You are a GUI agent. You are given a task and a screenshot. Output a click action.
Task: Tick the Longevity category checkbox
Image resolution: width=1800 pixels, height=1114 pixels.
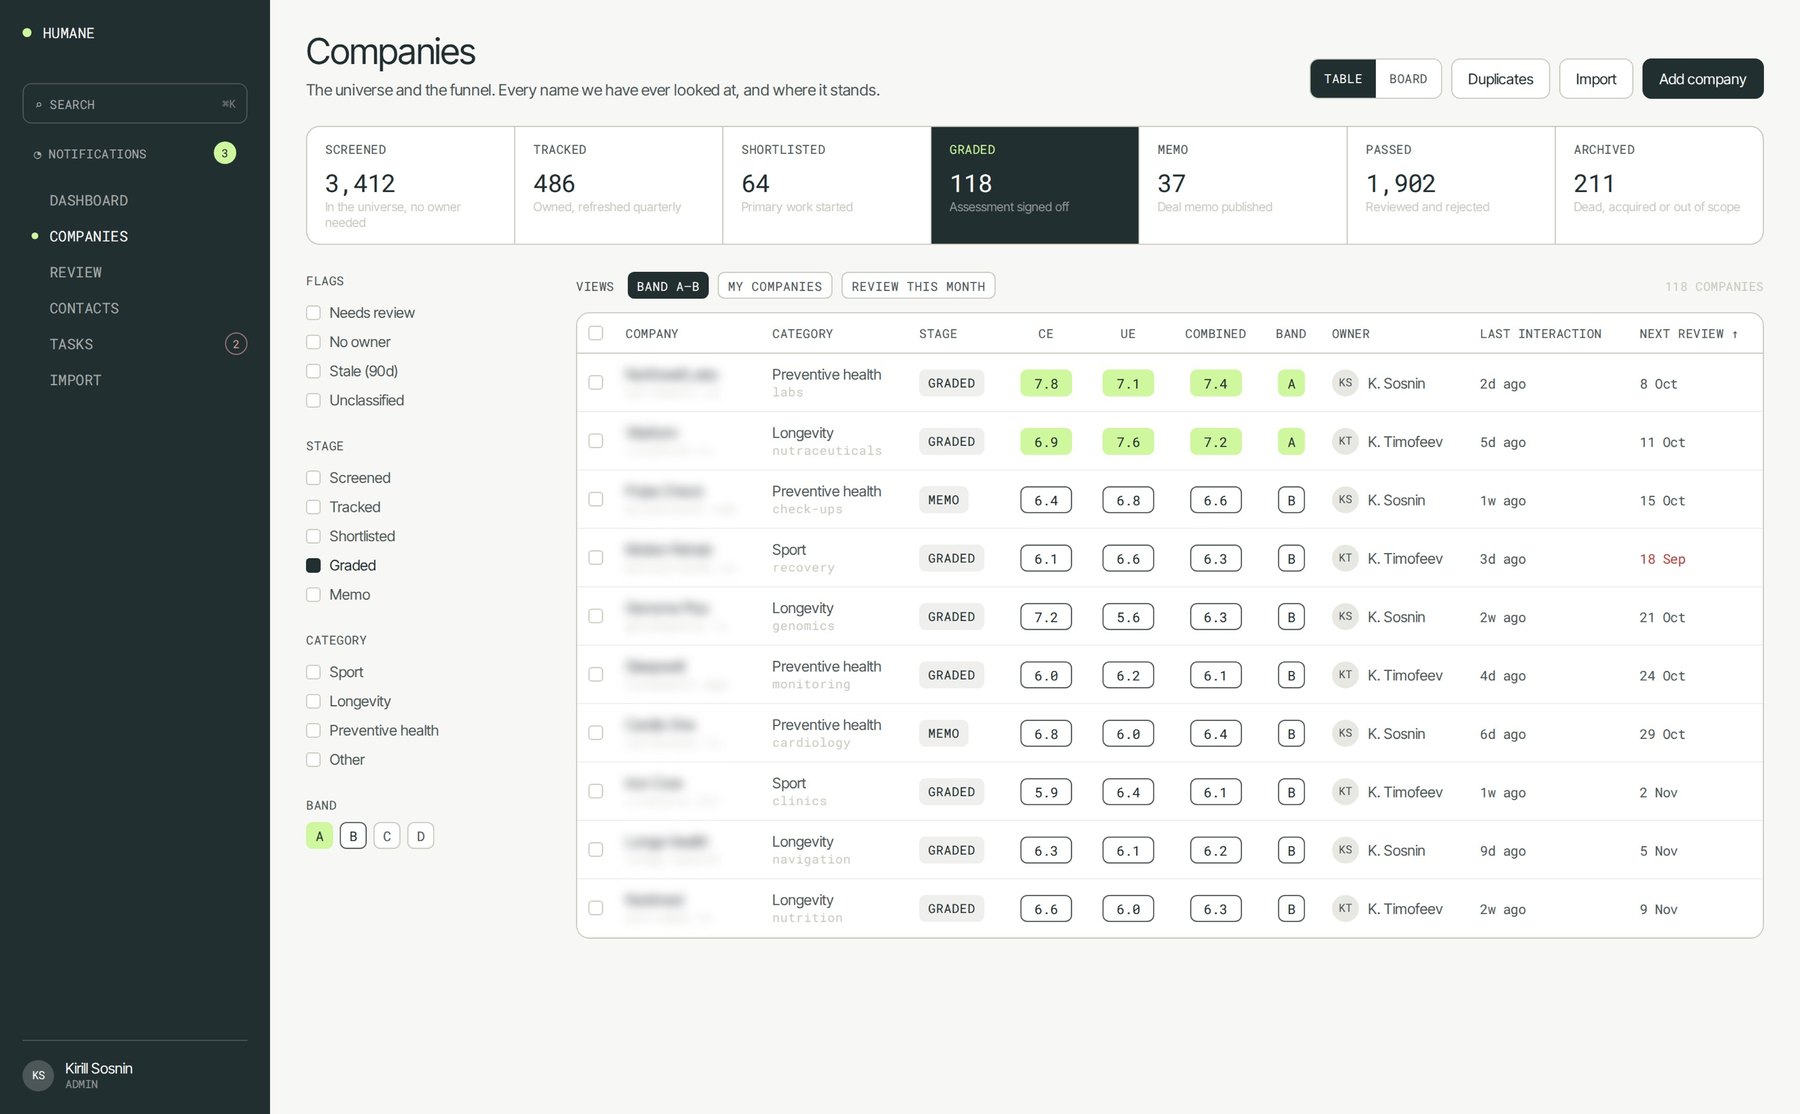coord(313,701)
